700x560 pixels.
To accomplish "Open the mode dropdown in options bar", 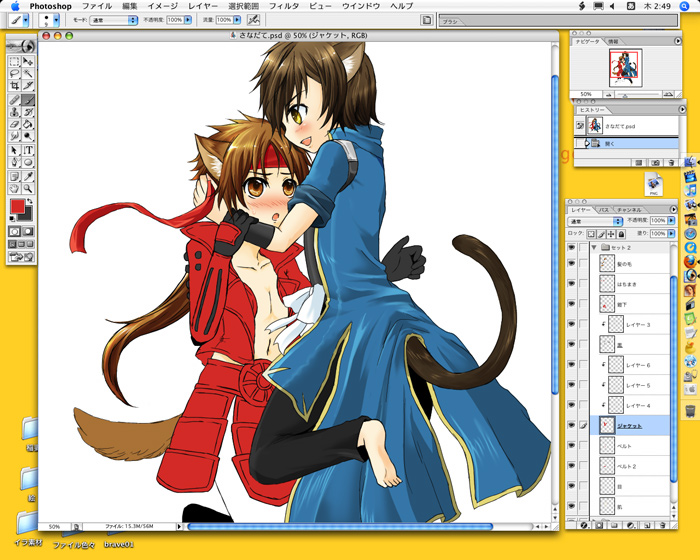I will [x=113, y=20].
